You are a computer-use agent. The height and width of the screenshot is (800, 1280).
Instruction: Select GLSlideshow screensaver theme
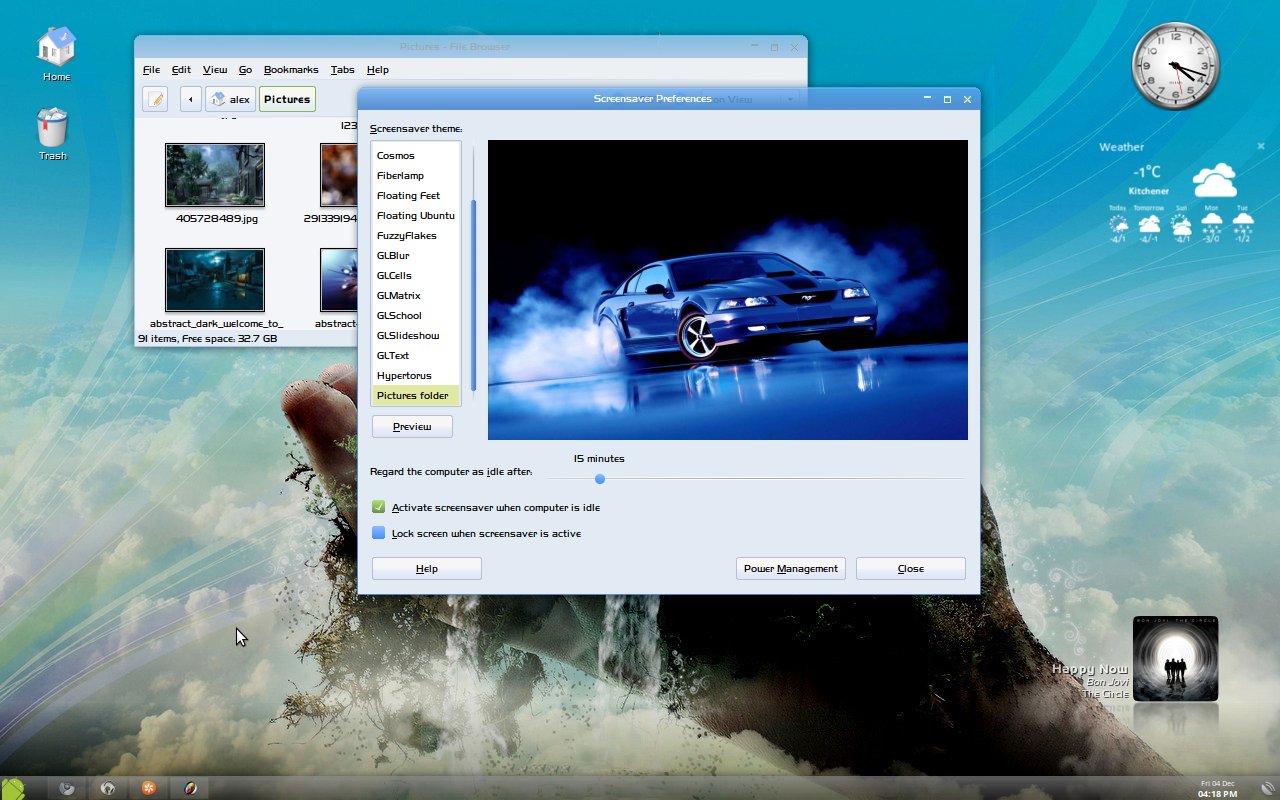pyautogui.click(x=416, y=336)
